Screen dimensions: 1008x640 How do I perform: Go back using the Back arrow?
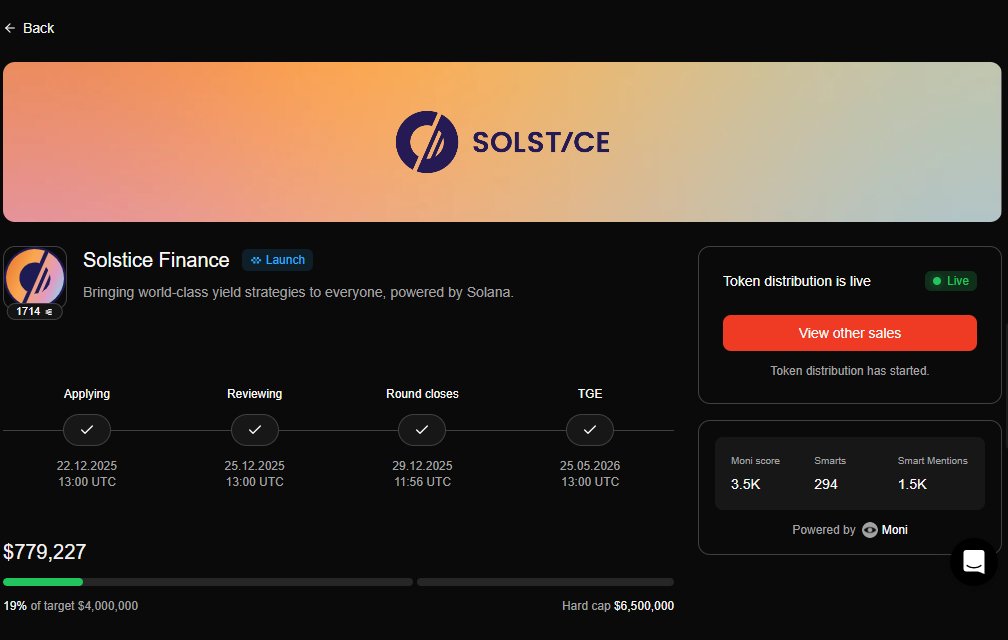[10, 28]
